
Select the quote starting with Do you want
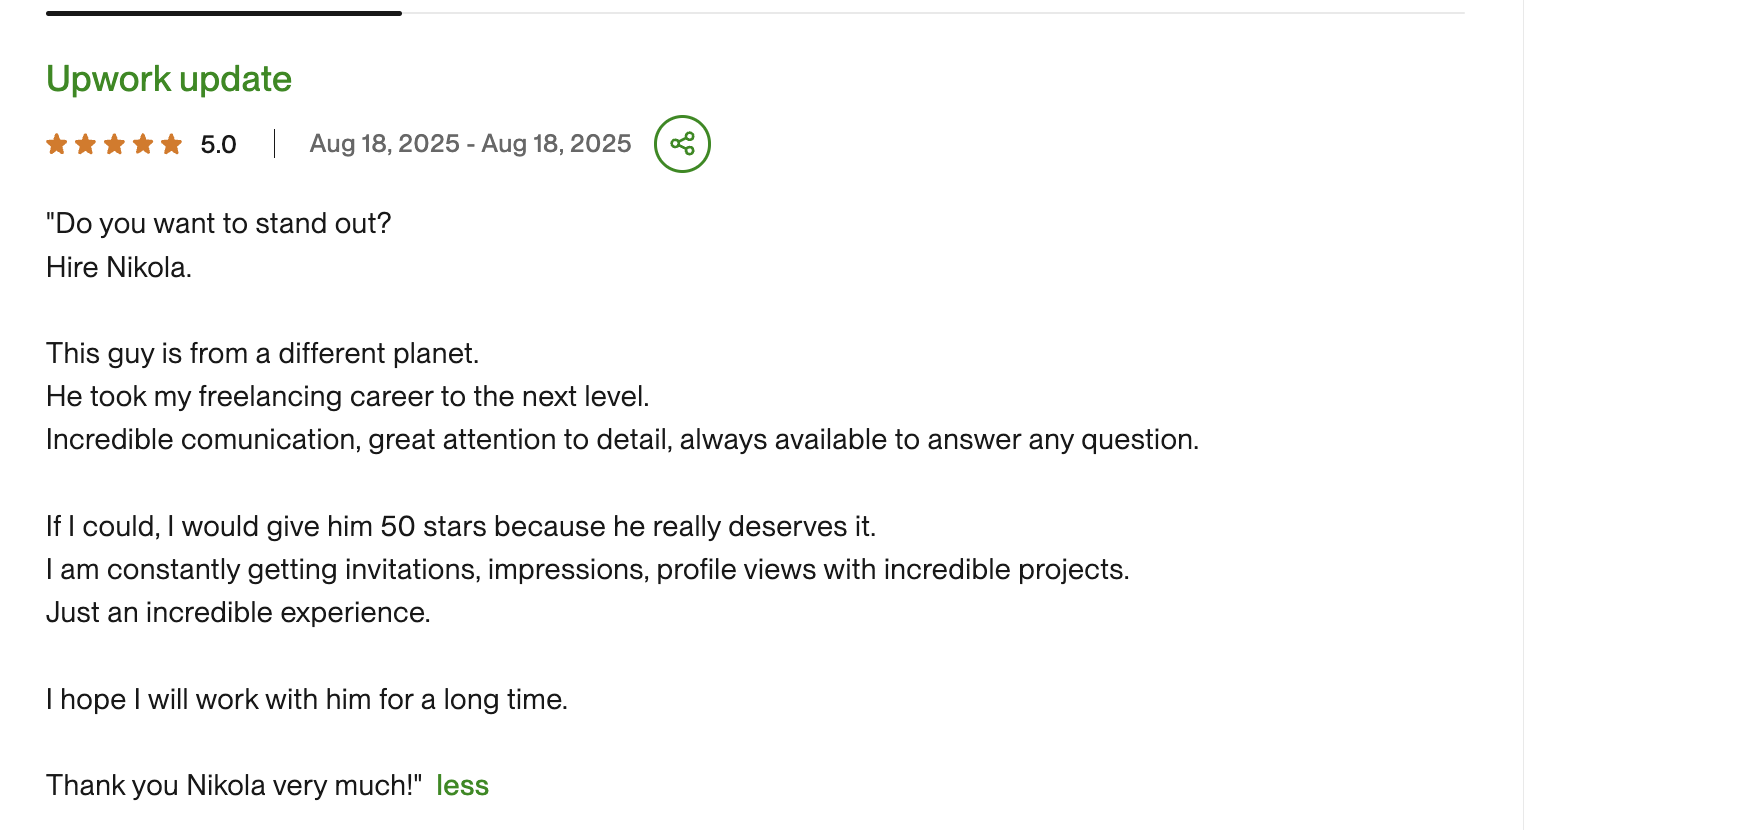tap(218, 223)
